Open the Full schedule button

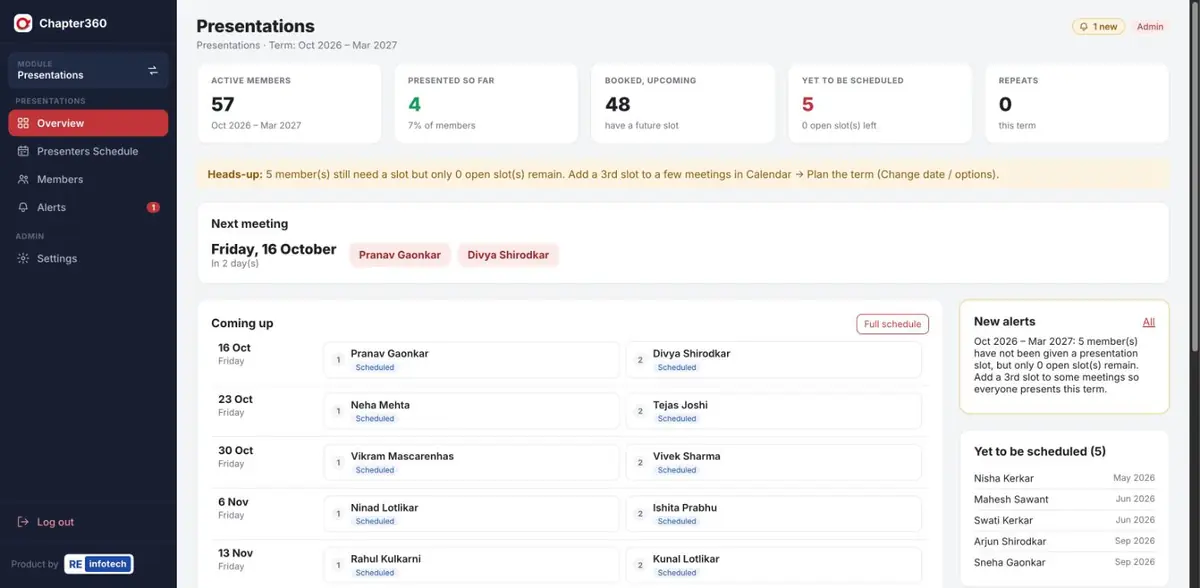coord(892,324)
